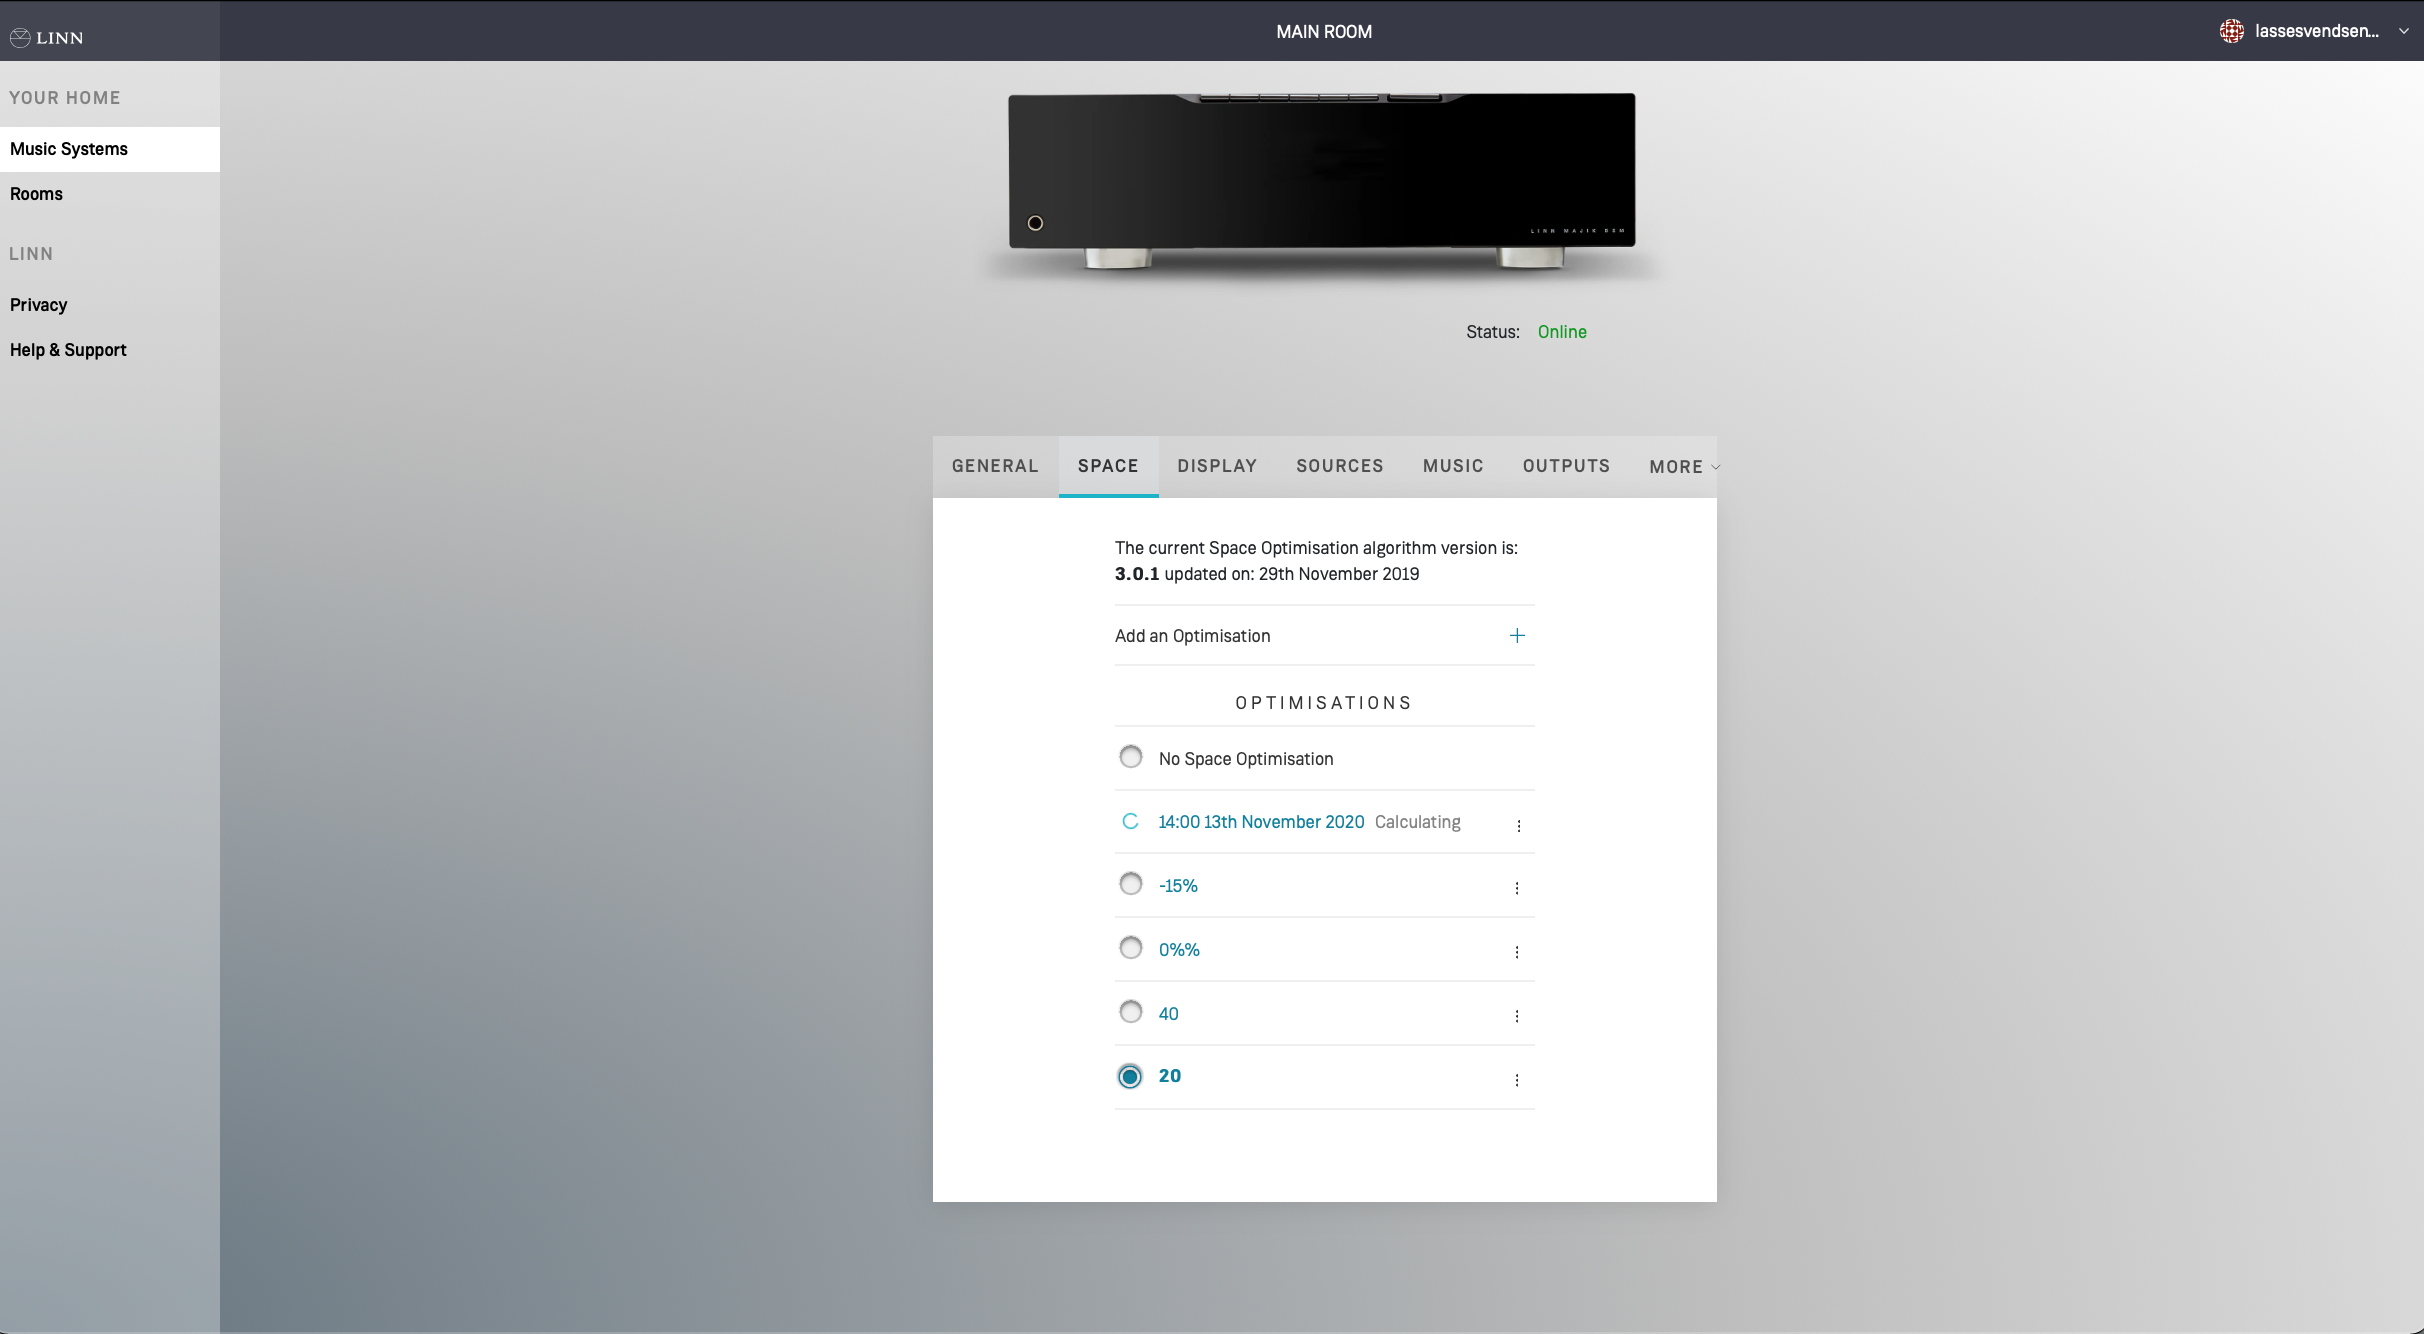2424x1334 pixels.
Task: Click Add an Optimisation label
Action: (x=1192, y=636)
